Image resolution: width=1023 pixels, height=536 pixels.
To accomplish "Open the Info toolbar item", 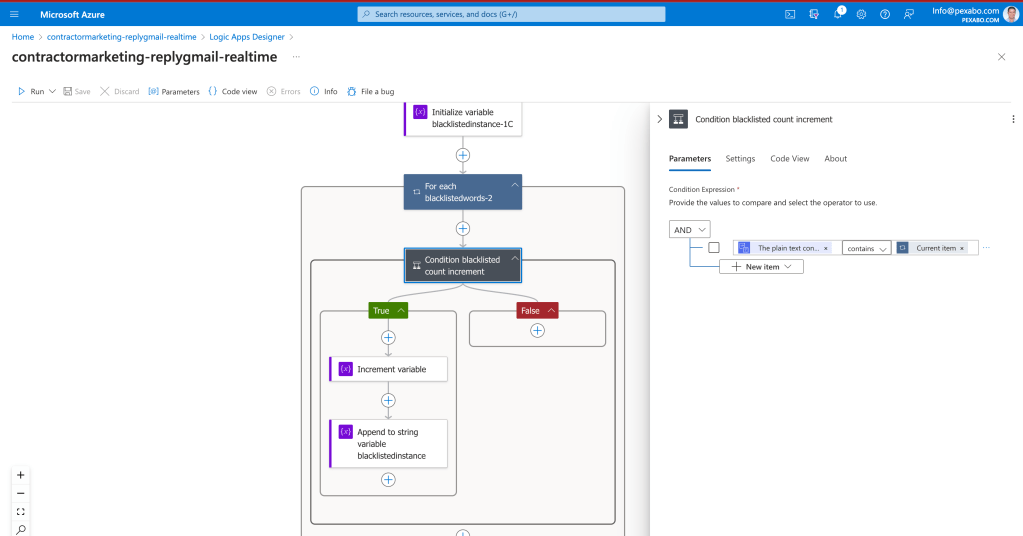I will [324, 91].
